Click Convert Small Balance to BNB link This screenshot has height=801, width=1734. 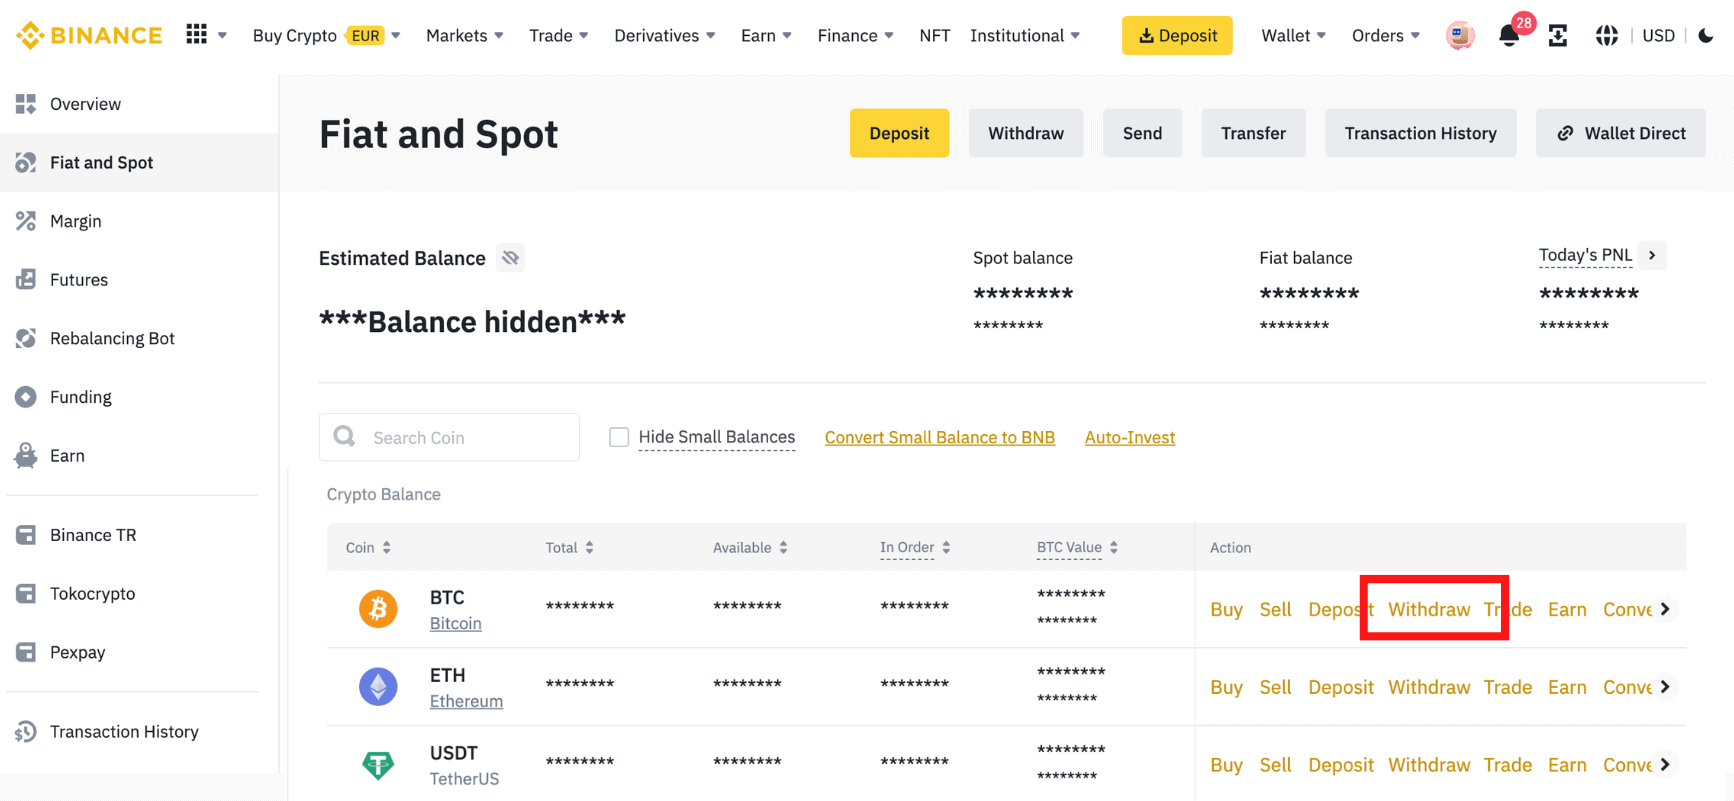pyautogui.click(x=940, y=437)
